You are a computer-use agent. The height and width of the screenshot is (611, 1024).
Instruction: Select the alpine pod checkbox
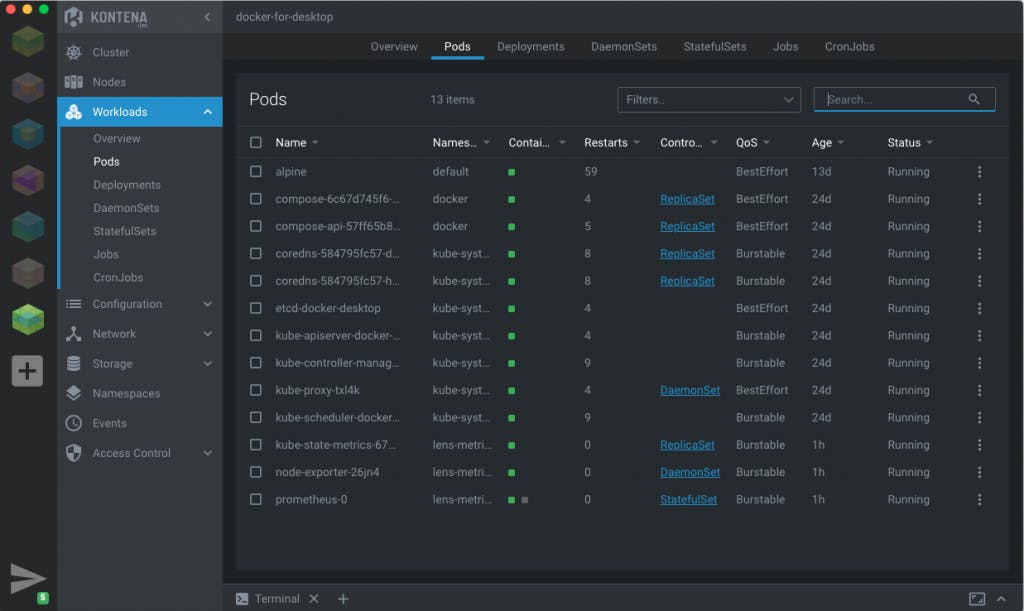point(256,172)
